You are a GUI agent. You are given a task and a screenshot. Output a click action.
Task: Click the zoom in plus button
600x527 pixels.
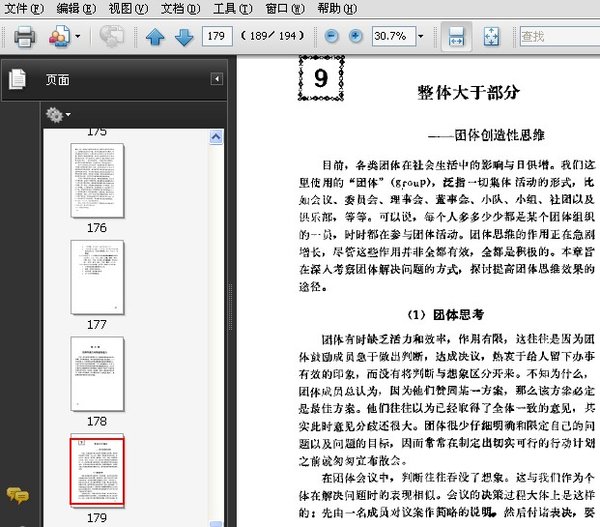pyautogui.click(x=356, y=37)
